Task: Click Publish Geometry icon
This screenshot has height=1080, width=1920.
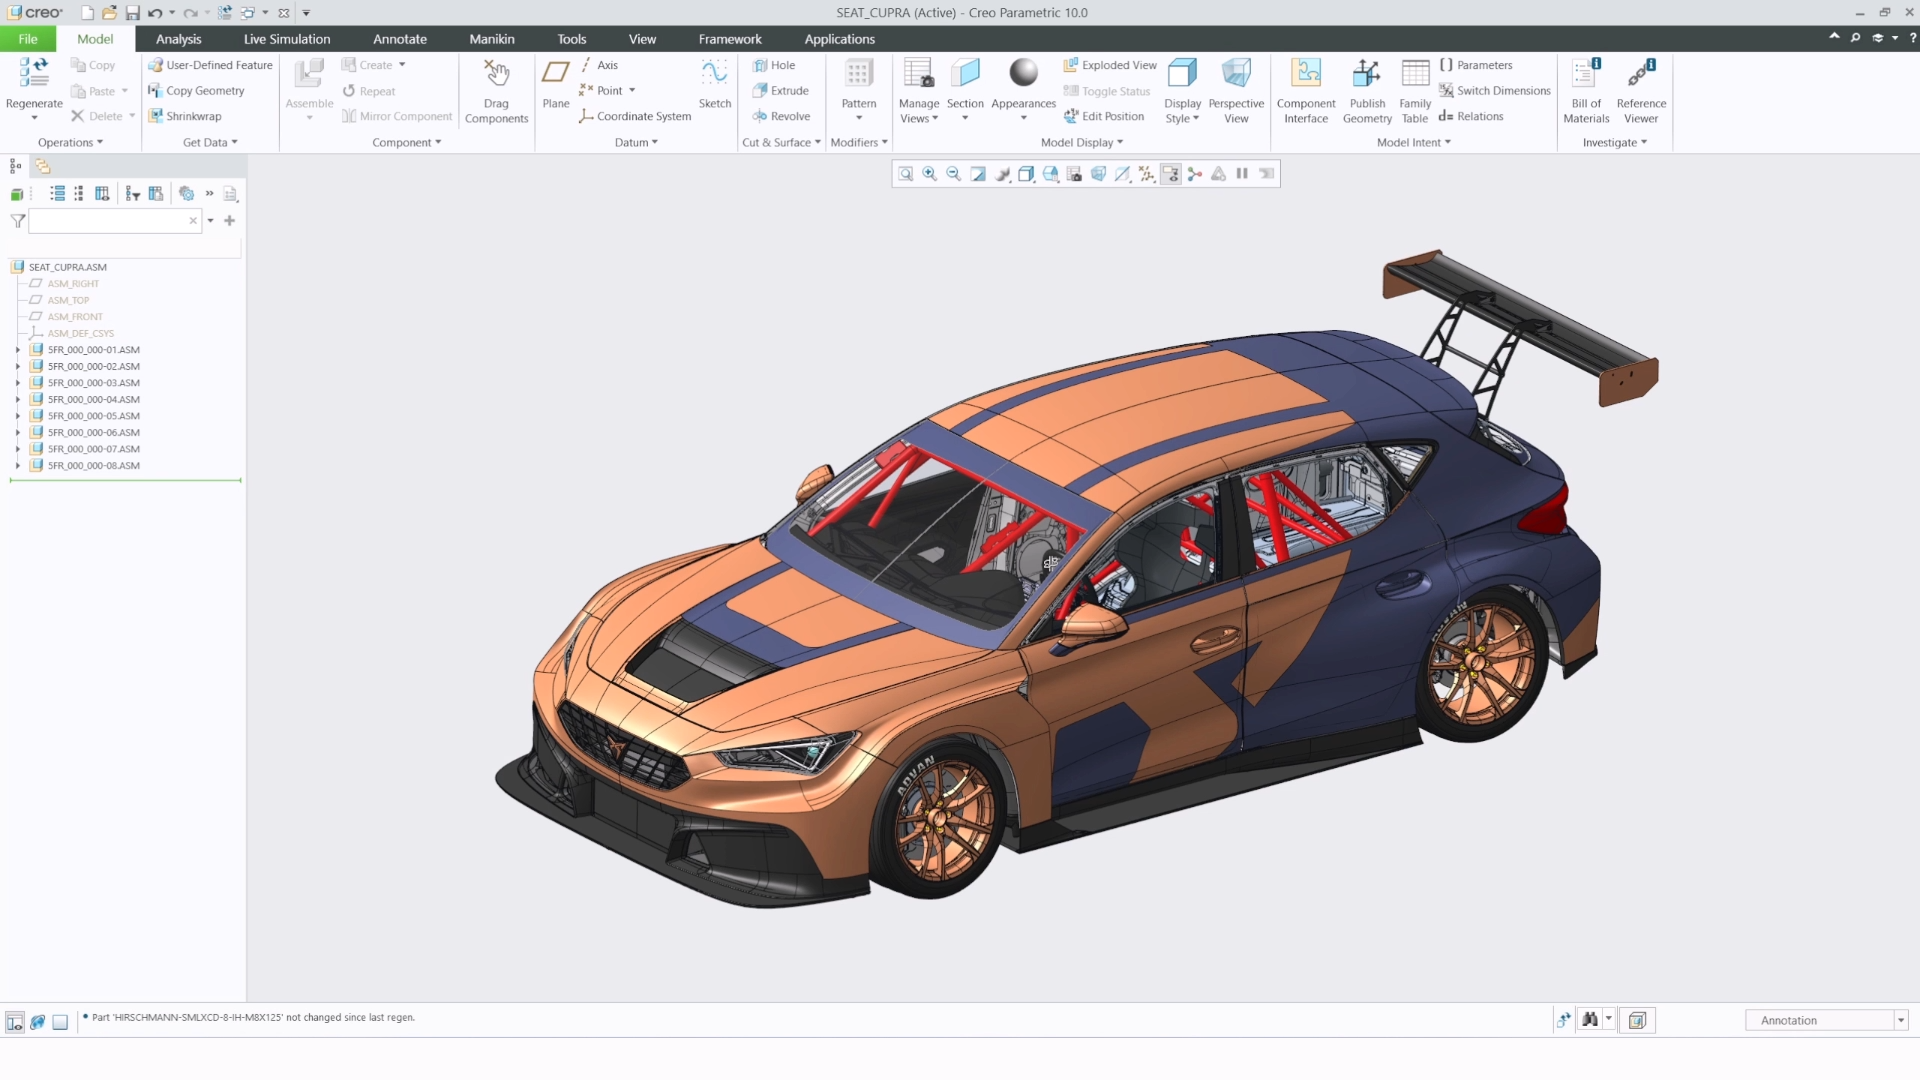Action: pyautogui.click(x=1366, y=73)
